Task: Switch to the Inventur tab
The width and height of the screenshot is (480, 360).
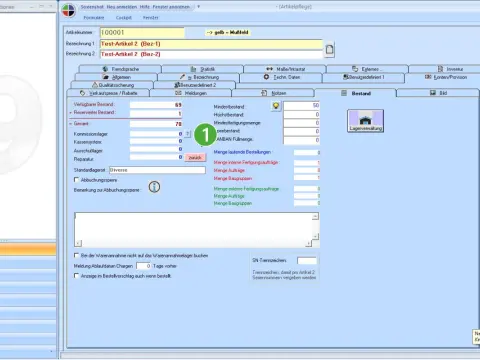Action: 450,69
